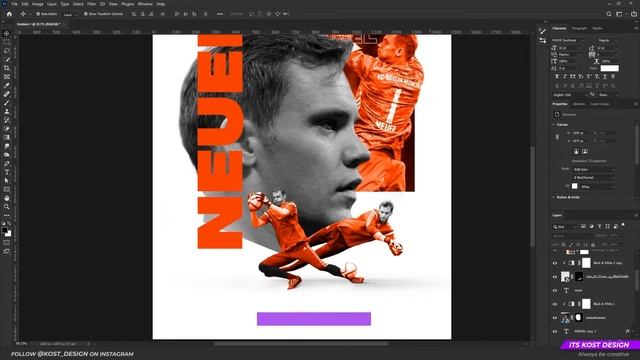
Task: Select the Gradient tool
Action: pyautogui.click(x=7, y=137)
